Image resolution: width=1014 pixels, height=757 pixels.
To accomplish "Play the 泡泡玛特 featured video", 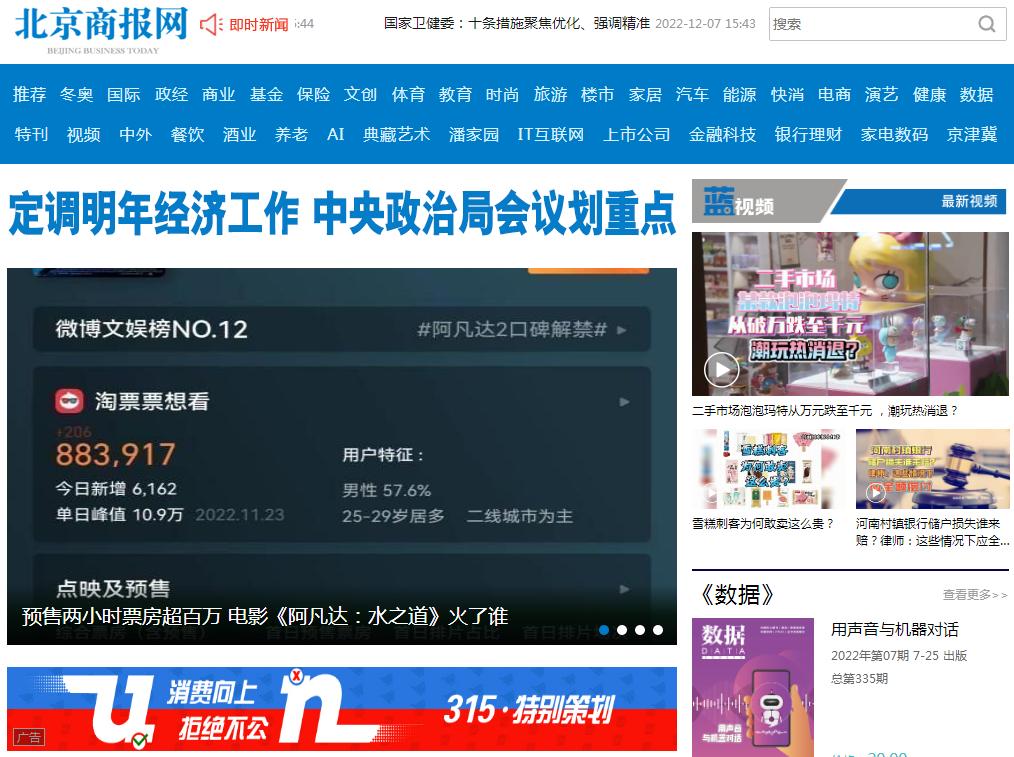I will point(721,370).
